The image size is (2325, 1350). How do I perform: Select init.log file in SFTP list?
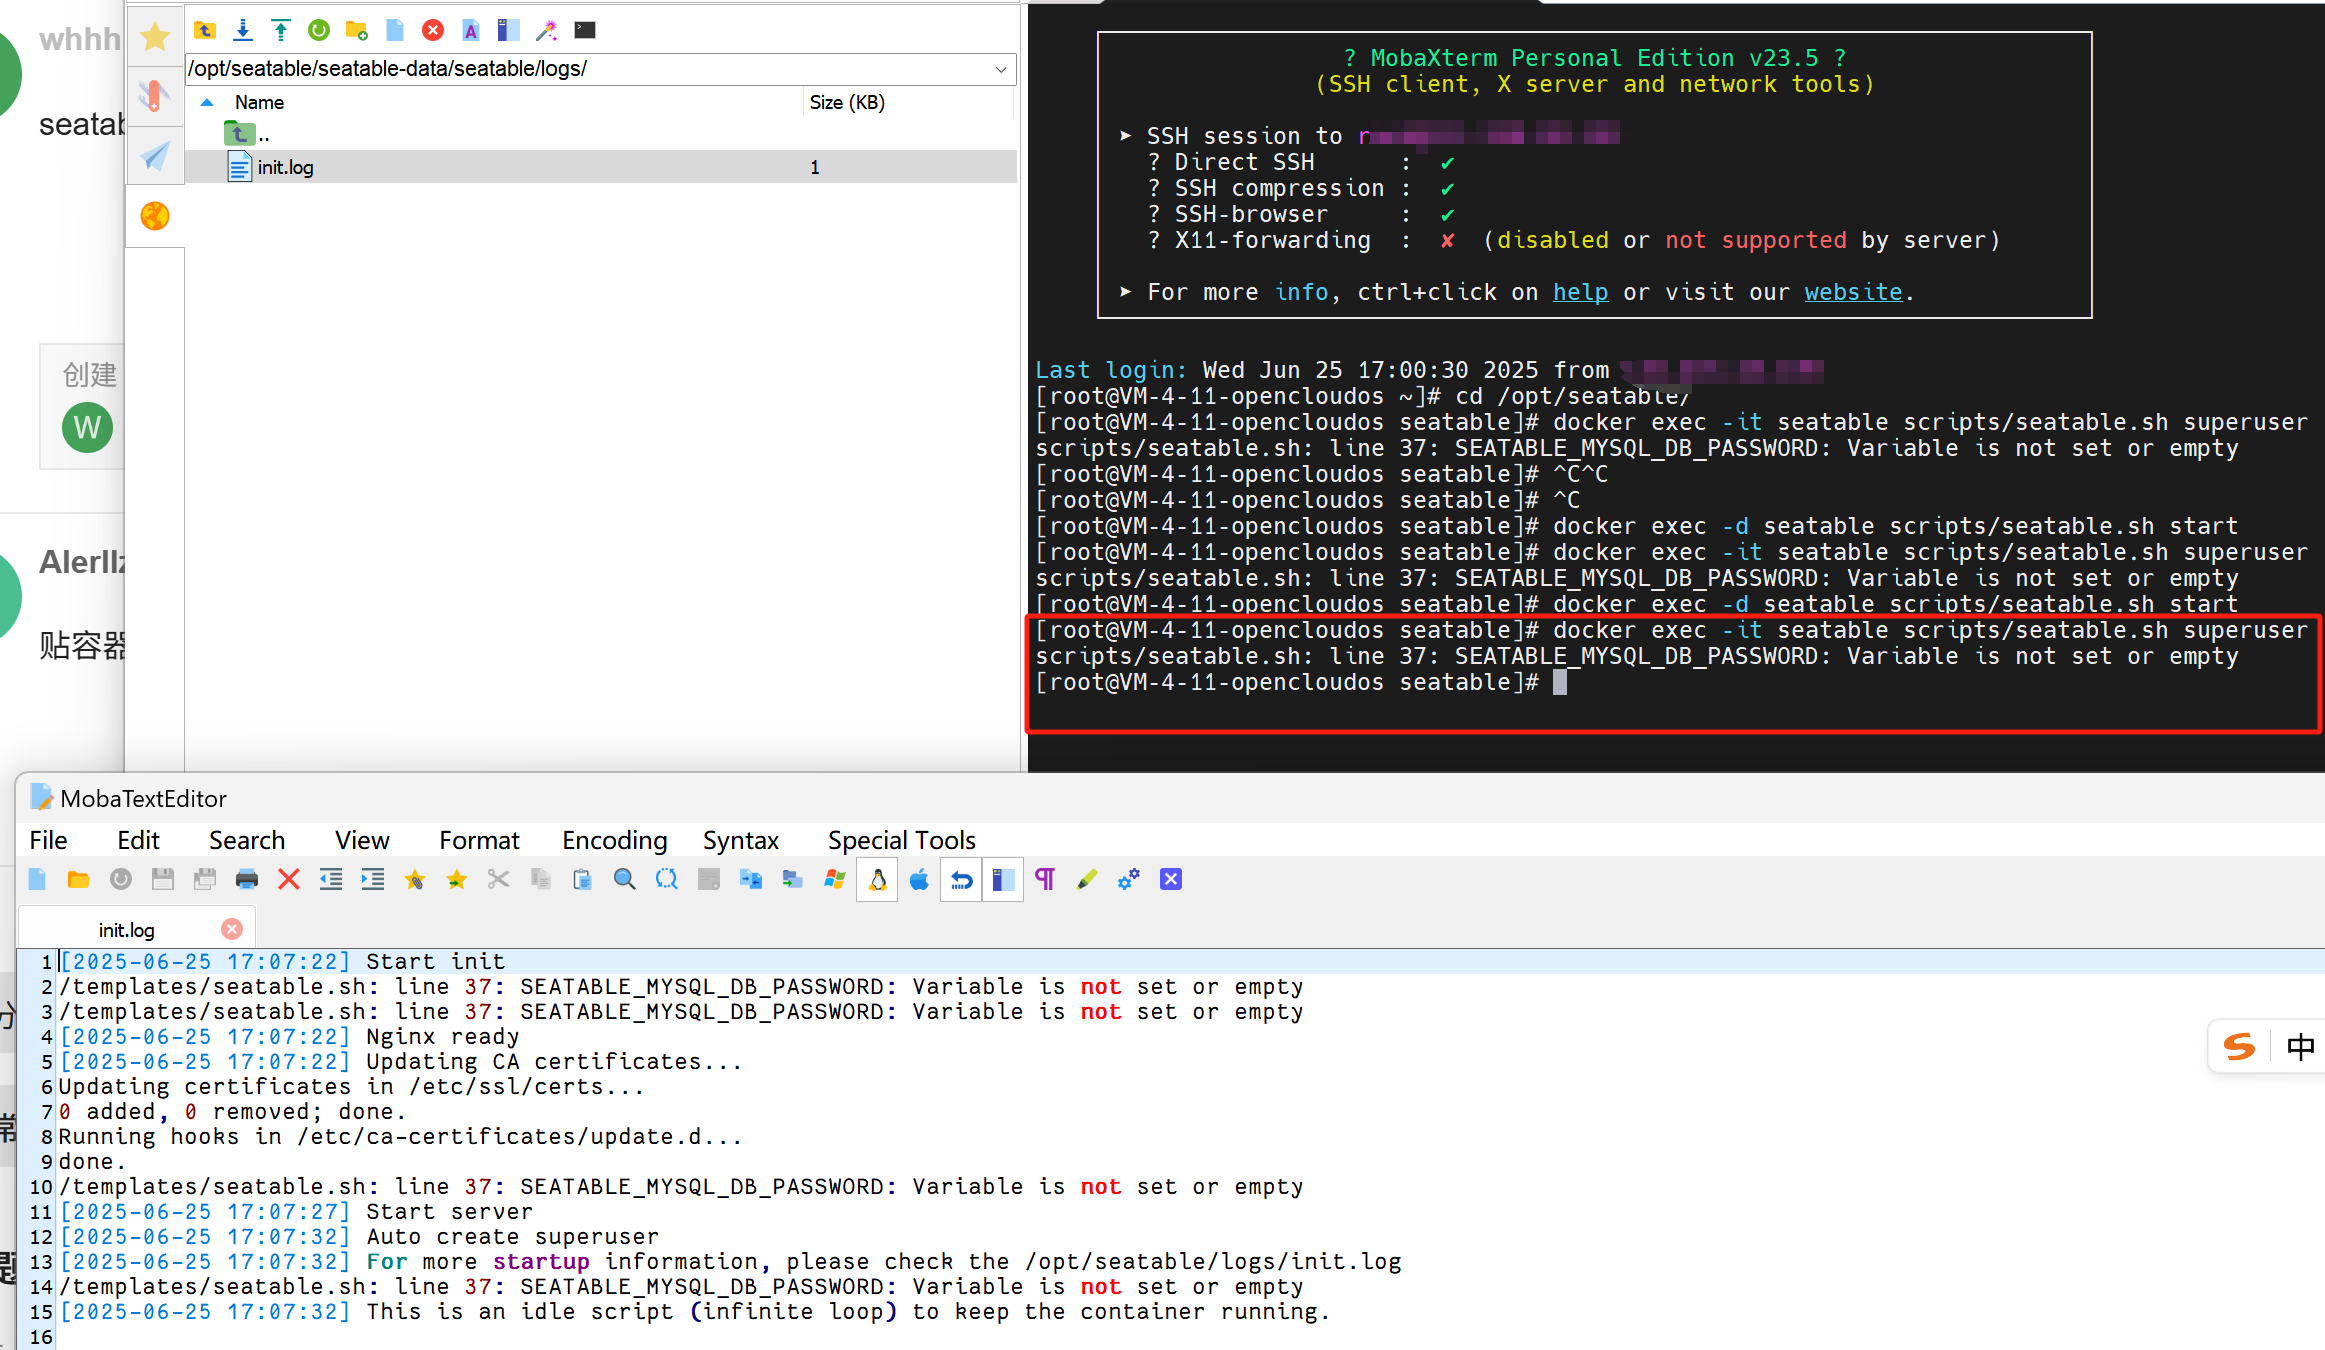(601, 167)
